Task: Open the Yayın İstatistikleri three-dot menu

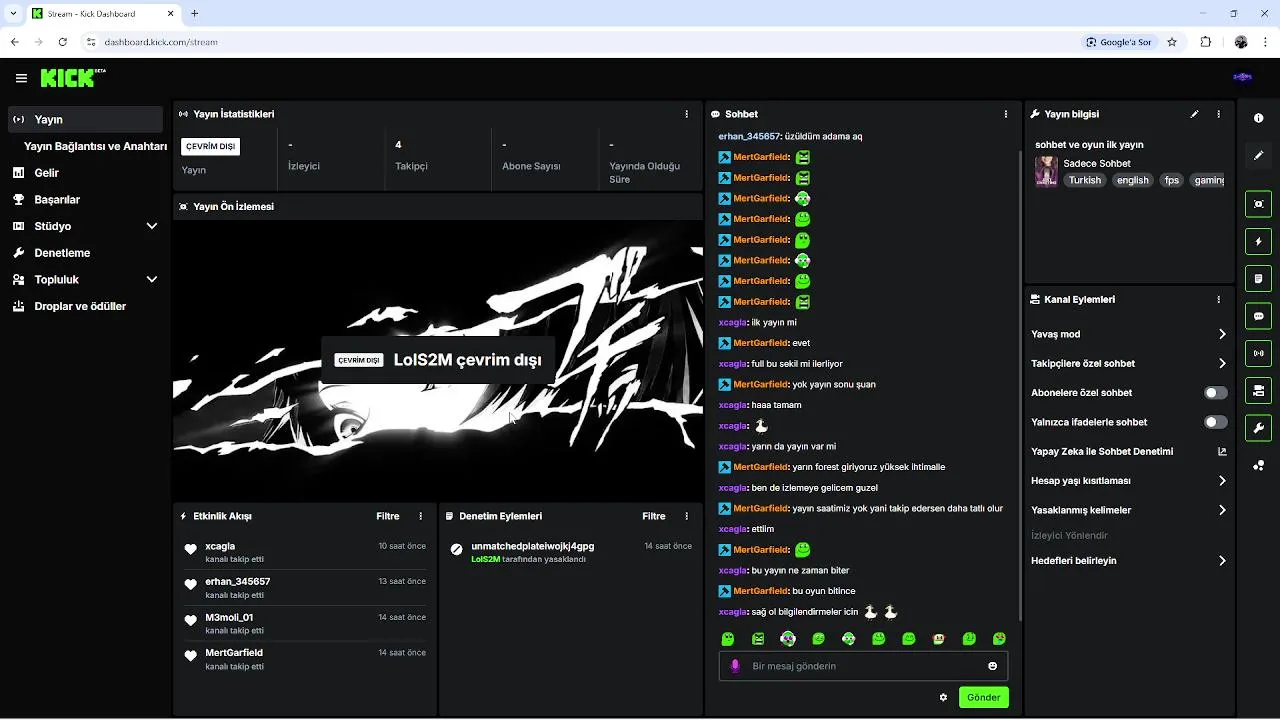Action: coord(686,114)
